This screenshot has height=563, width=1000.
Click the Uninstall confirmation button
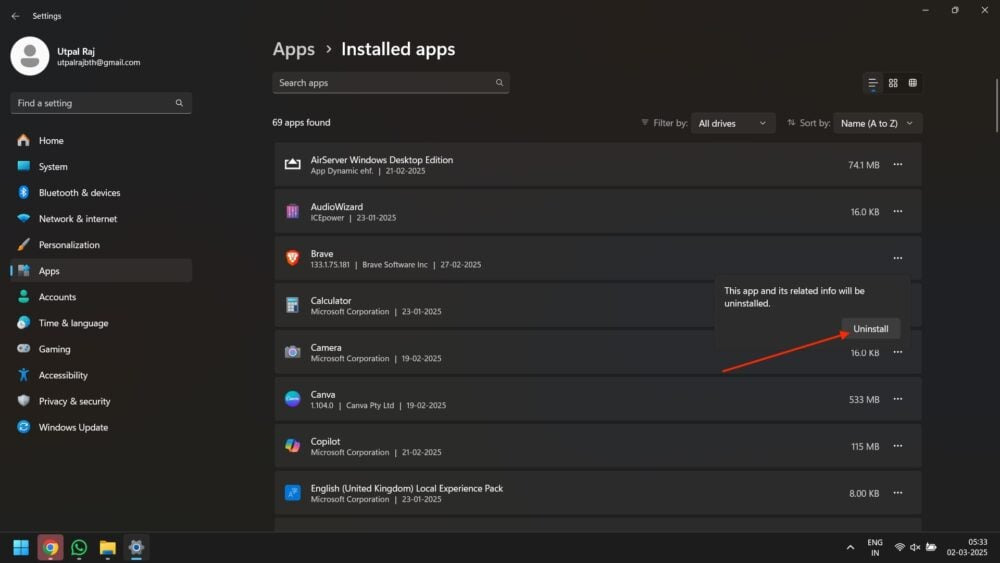coord(871,329)
